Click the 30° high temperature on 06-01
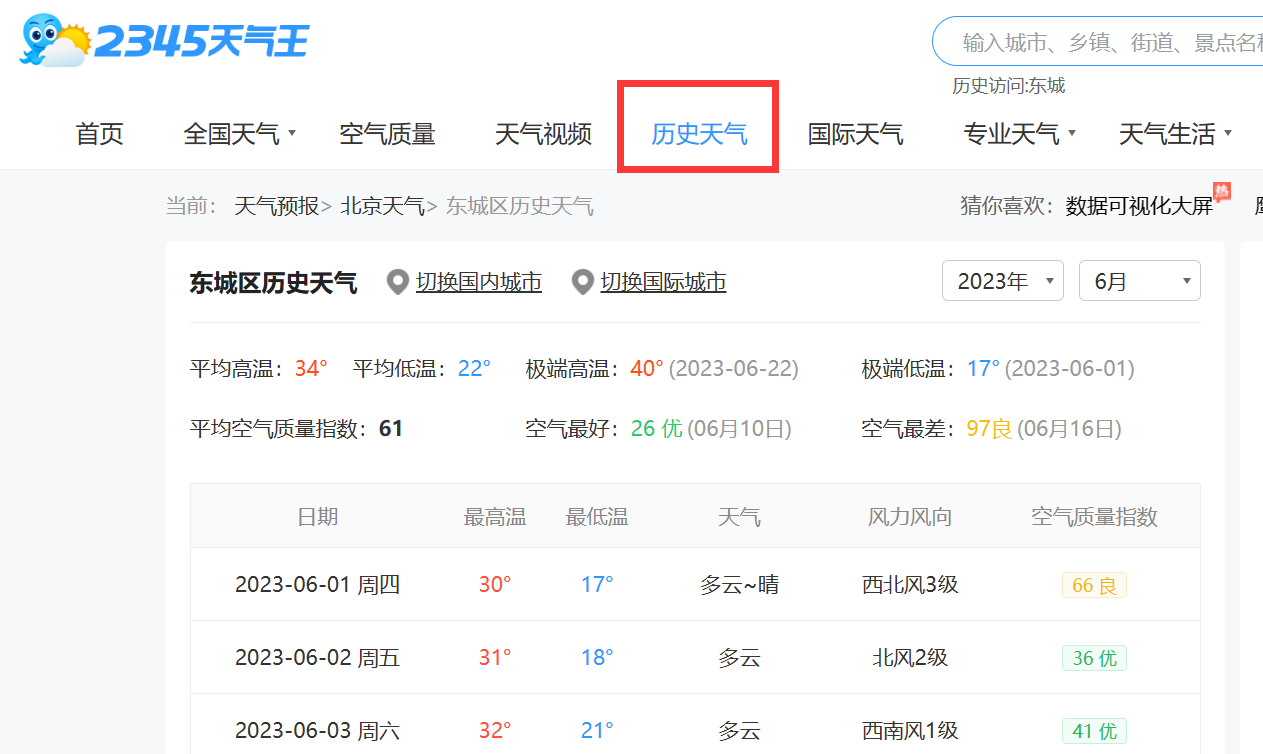The height and width of the screenshot is (754, 1263). (x=495, y=585)
